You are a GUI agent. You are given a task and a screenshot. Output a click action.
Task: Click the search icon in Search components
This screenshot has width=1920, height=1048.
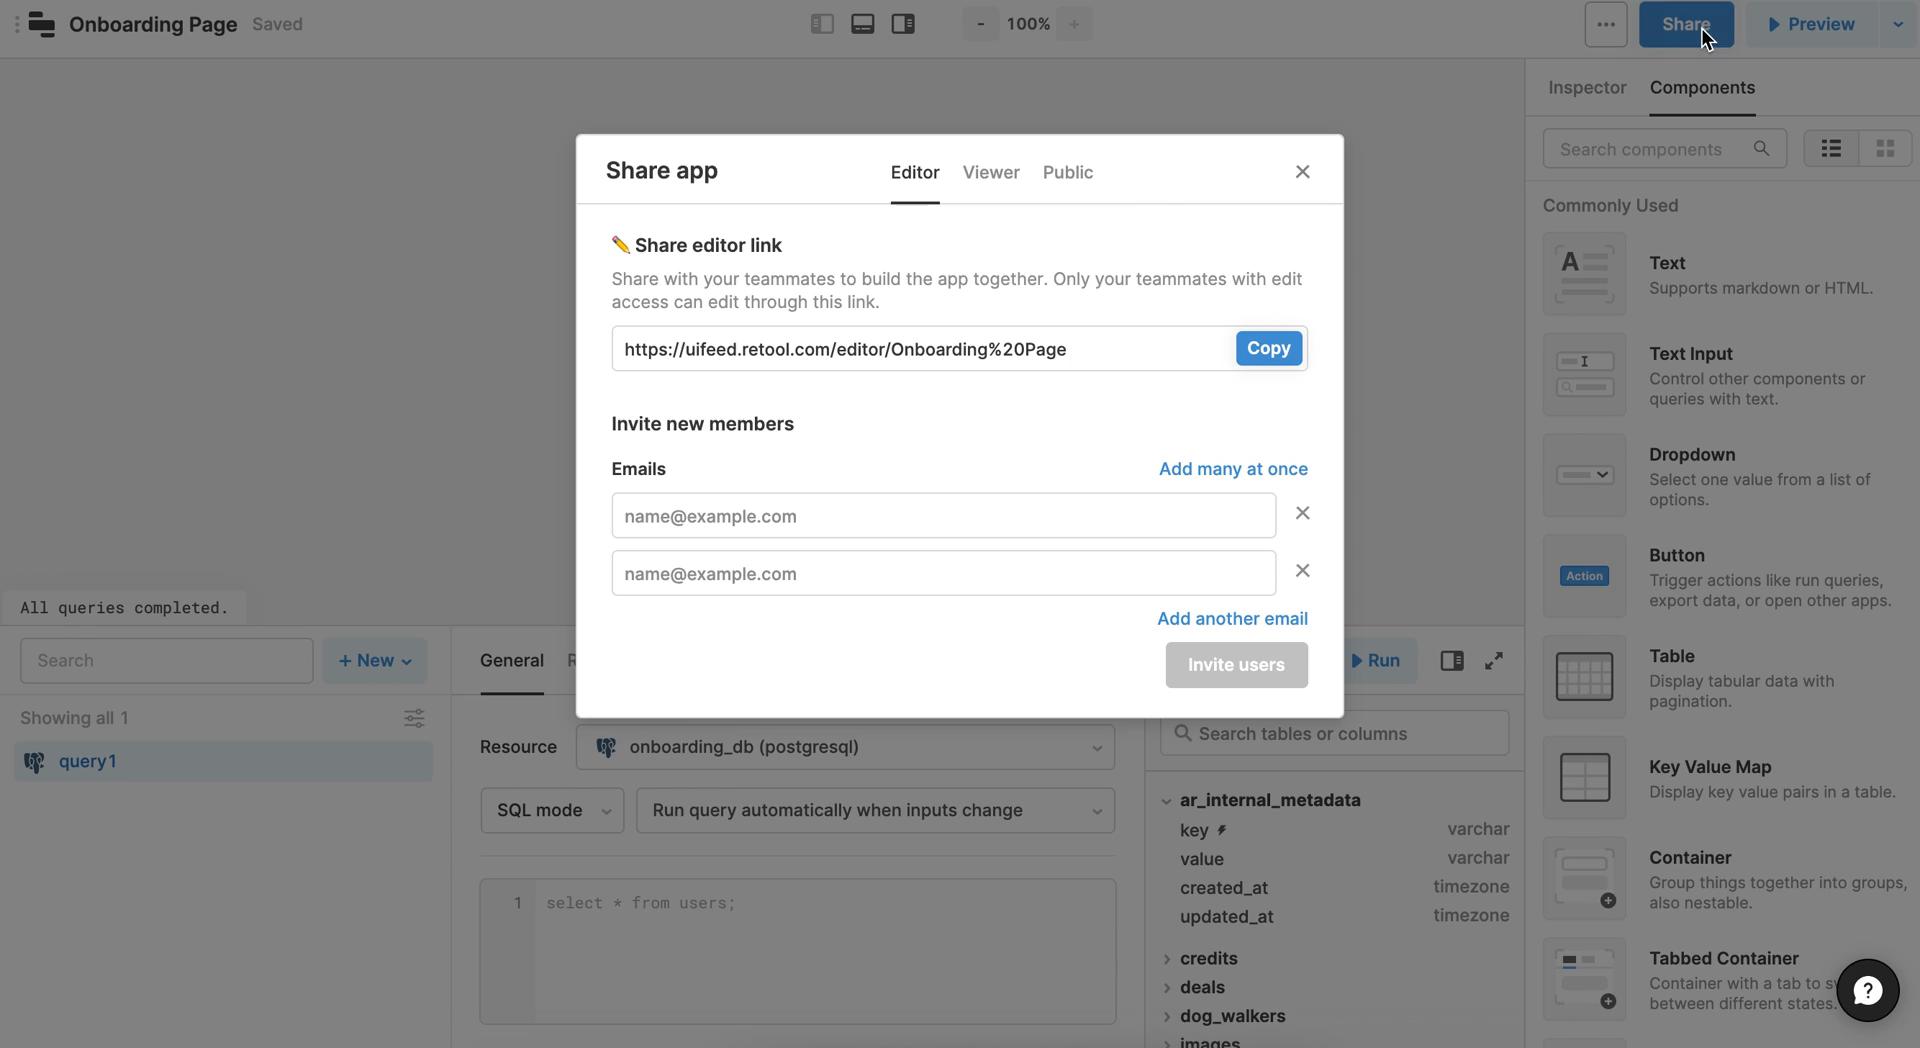pyautogui.click(x=1762, y=148)
